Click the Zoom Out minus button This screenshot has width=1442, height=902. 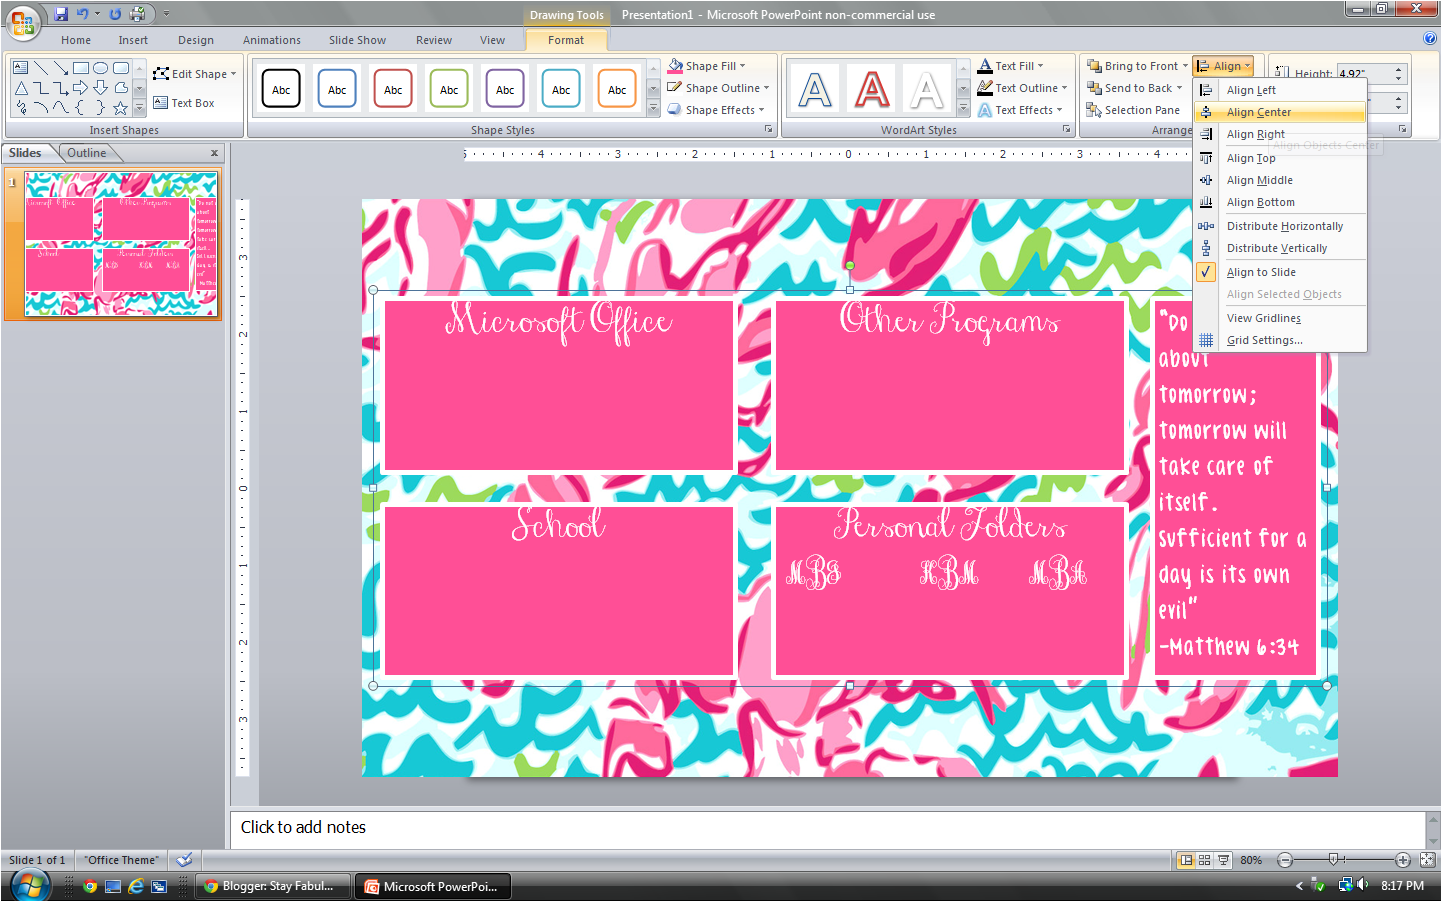(1285, 860)
